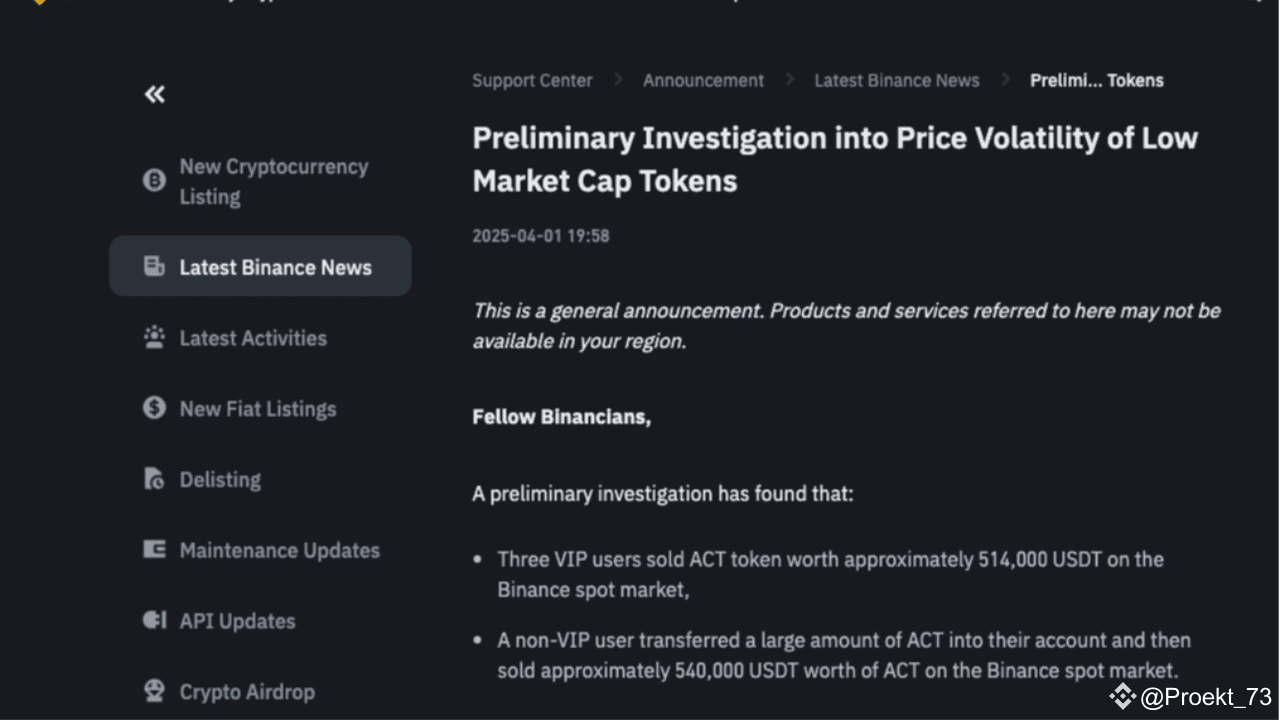Viewport: 1280px width, 720px height.
Task: Click the Latest Activities people icon
Action: tap(153, 337)
